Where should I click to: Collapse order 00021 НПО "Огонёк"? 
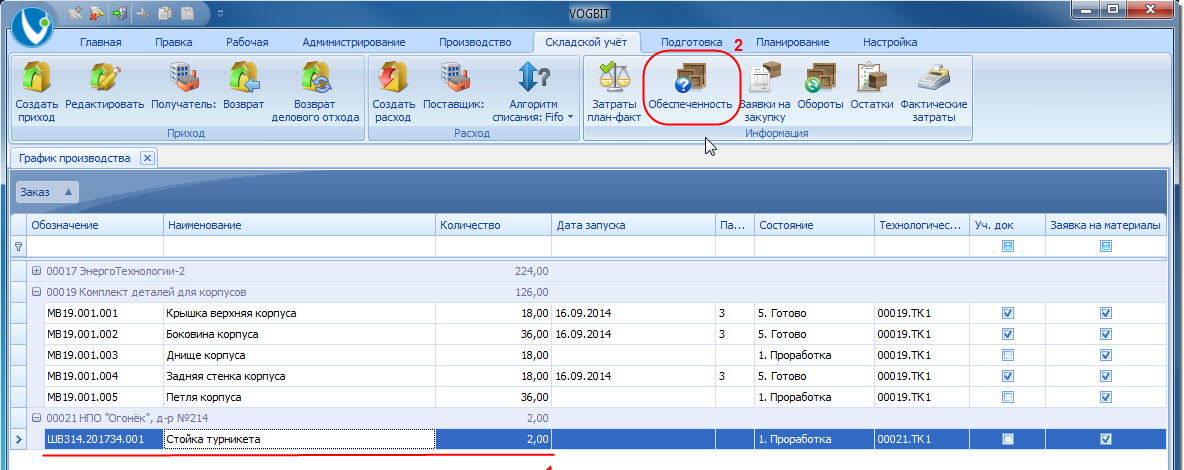(37, 418)
